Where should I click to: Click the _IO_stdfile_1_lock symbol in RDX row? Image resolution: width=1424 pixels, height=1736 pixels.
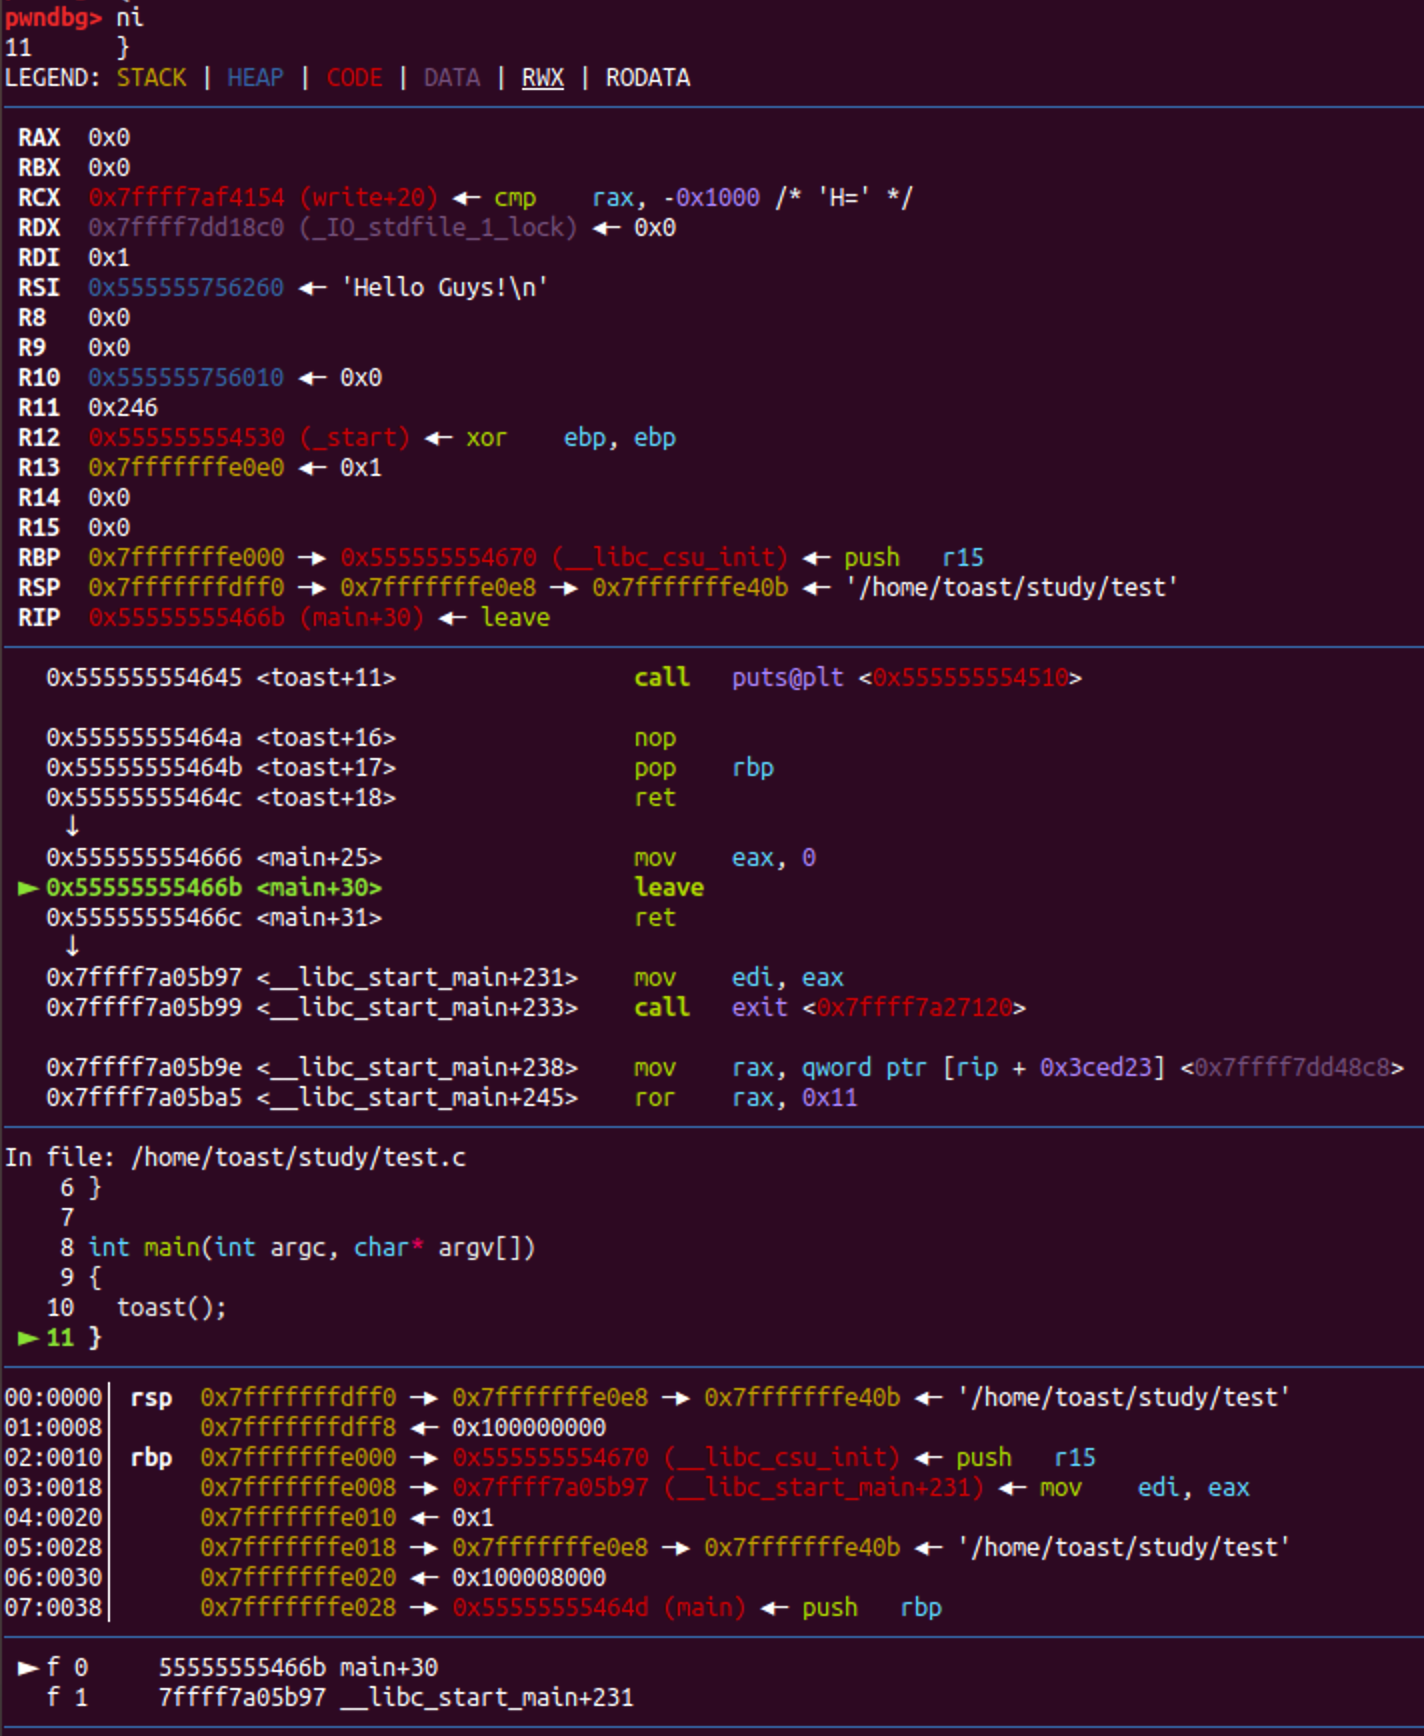point(438,227)
